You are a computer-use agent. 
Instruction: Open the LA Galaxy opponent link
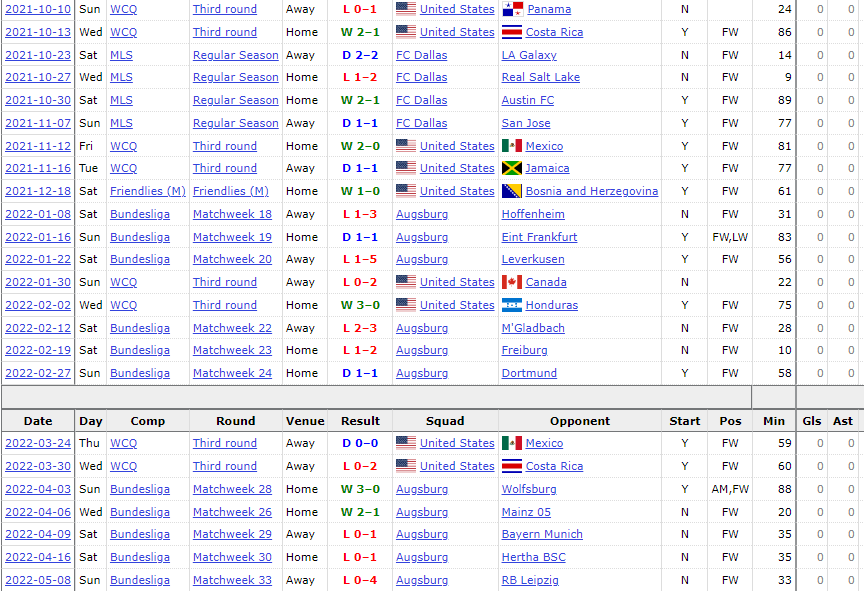point(529,55)
